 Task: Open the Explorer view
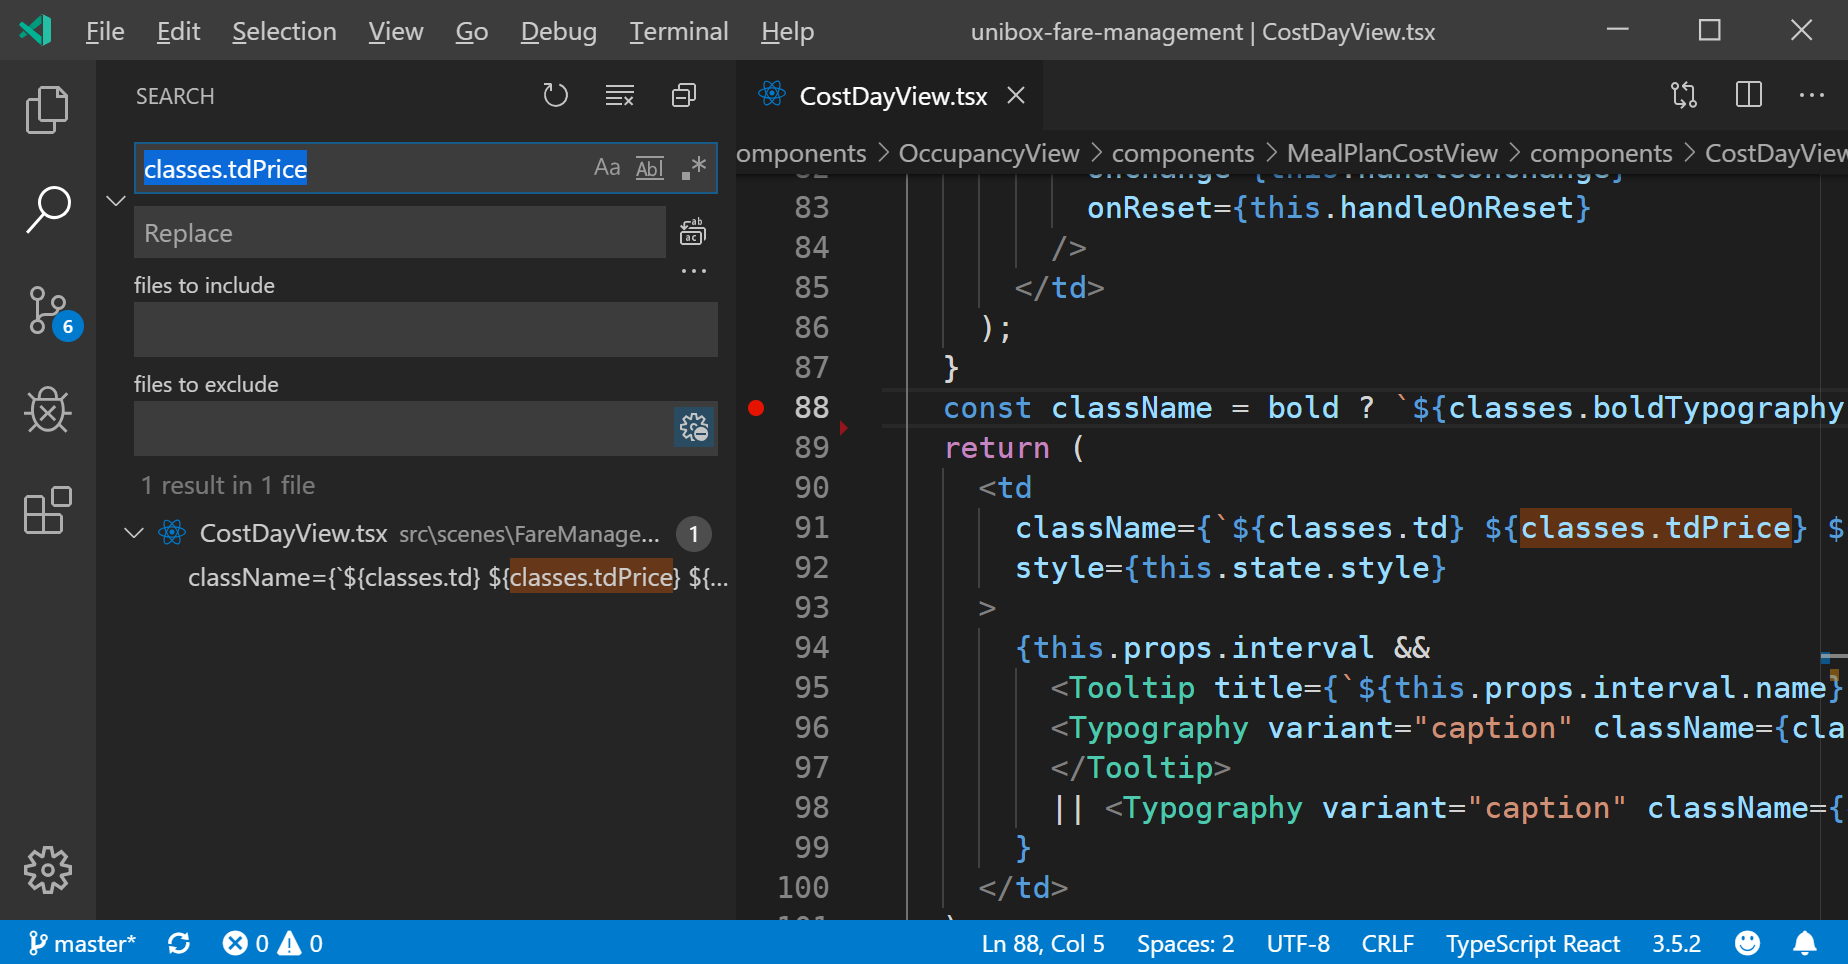[x=47, y=109]
